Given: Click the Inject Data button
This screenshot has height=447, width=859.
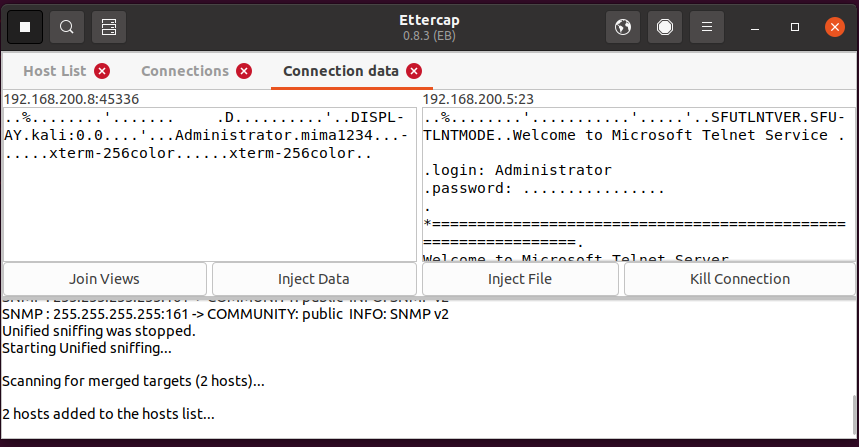Looking at the screenshot, I should pyautogui.click(x=314, y=279).
